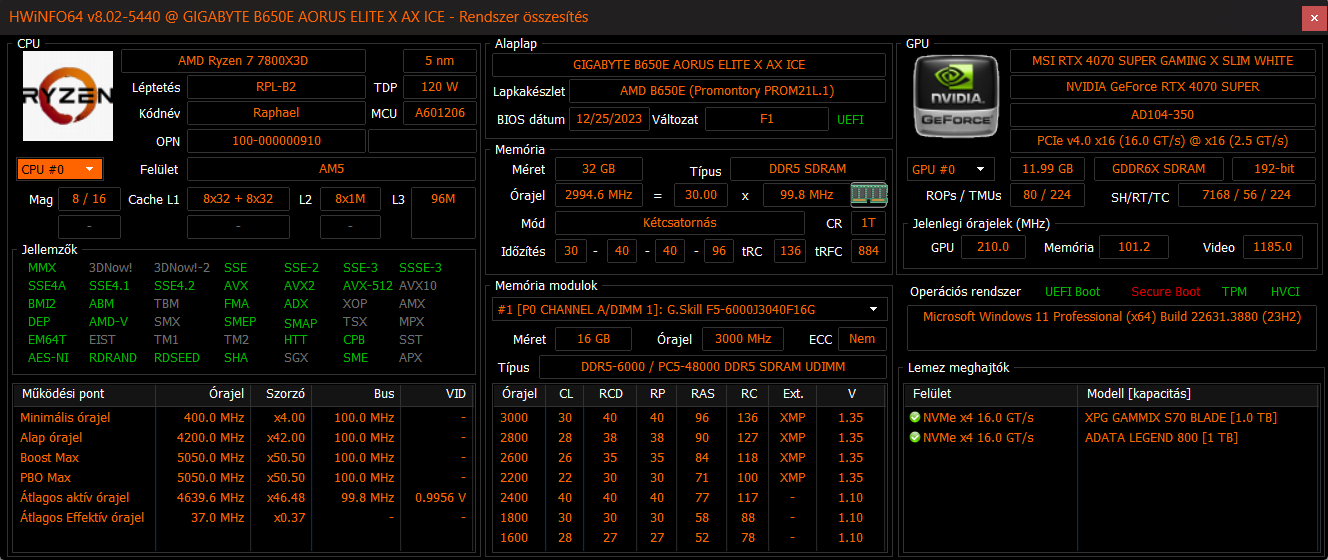
Task: Click the AMD Ryzen 7 7800X3D name field
Action: 243,60
